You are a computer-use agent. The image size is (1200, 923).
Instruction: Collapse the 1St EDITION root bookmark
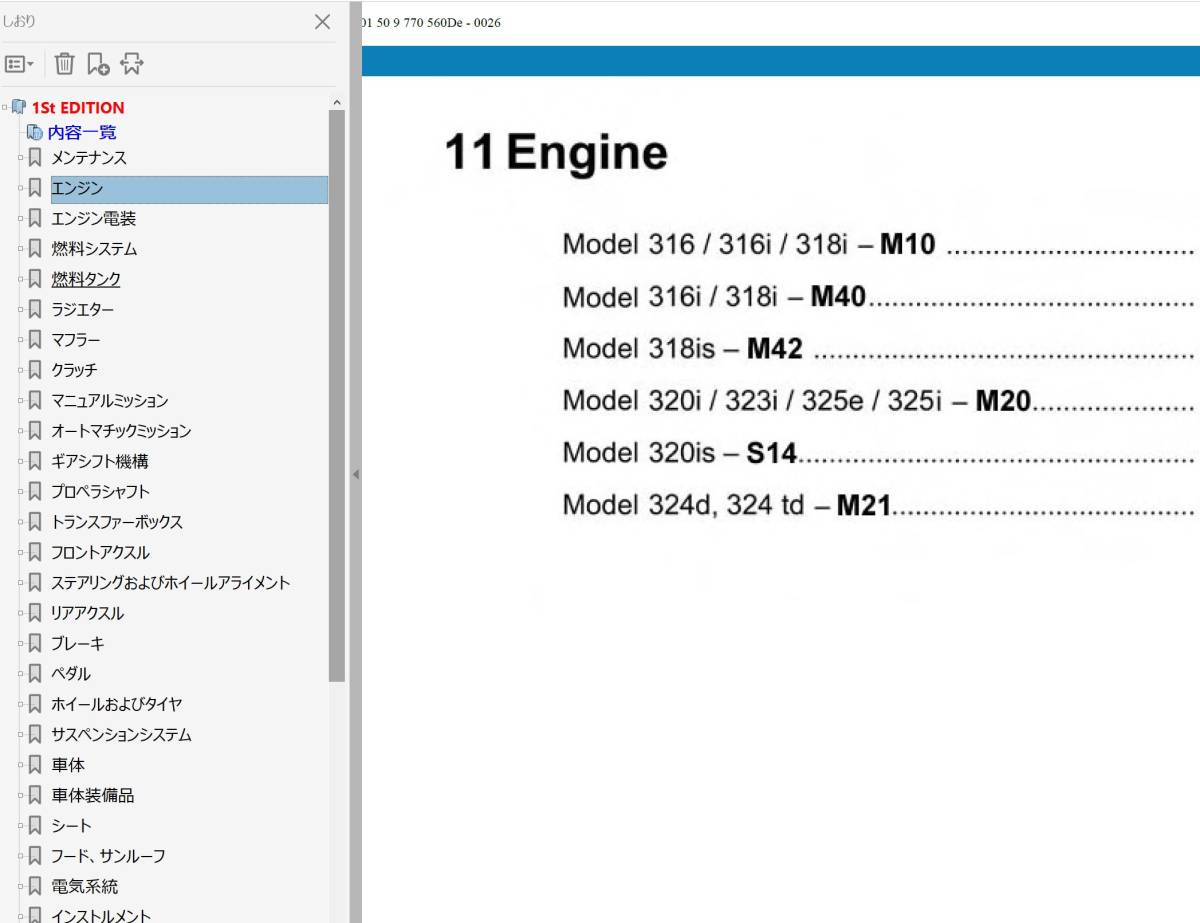tap(5, 107)
